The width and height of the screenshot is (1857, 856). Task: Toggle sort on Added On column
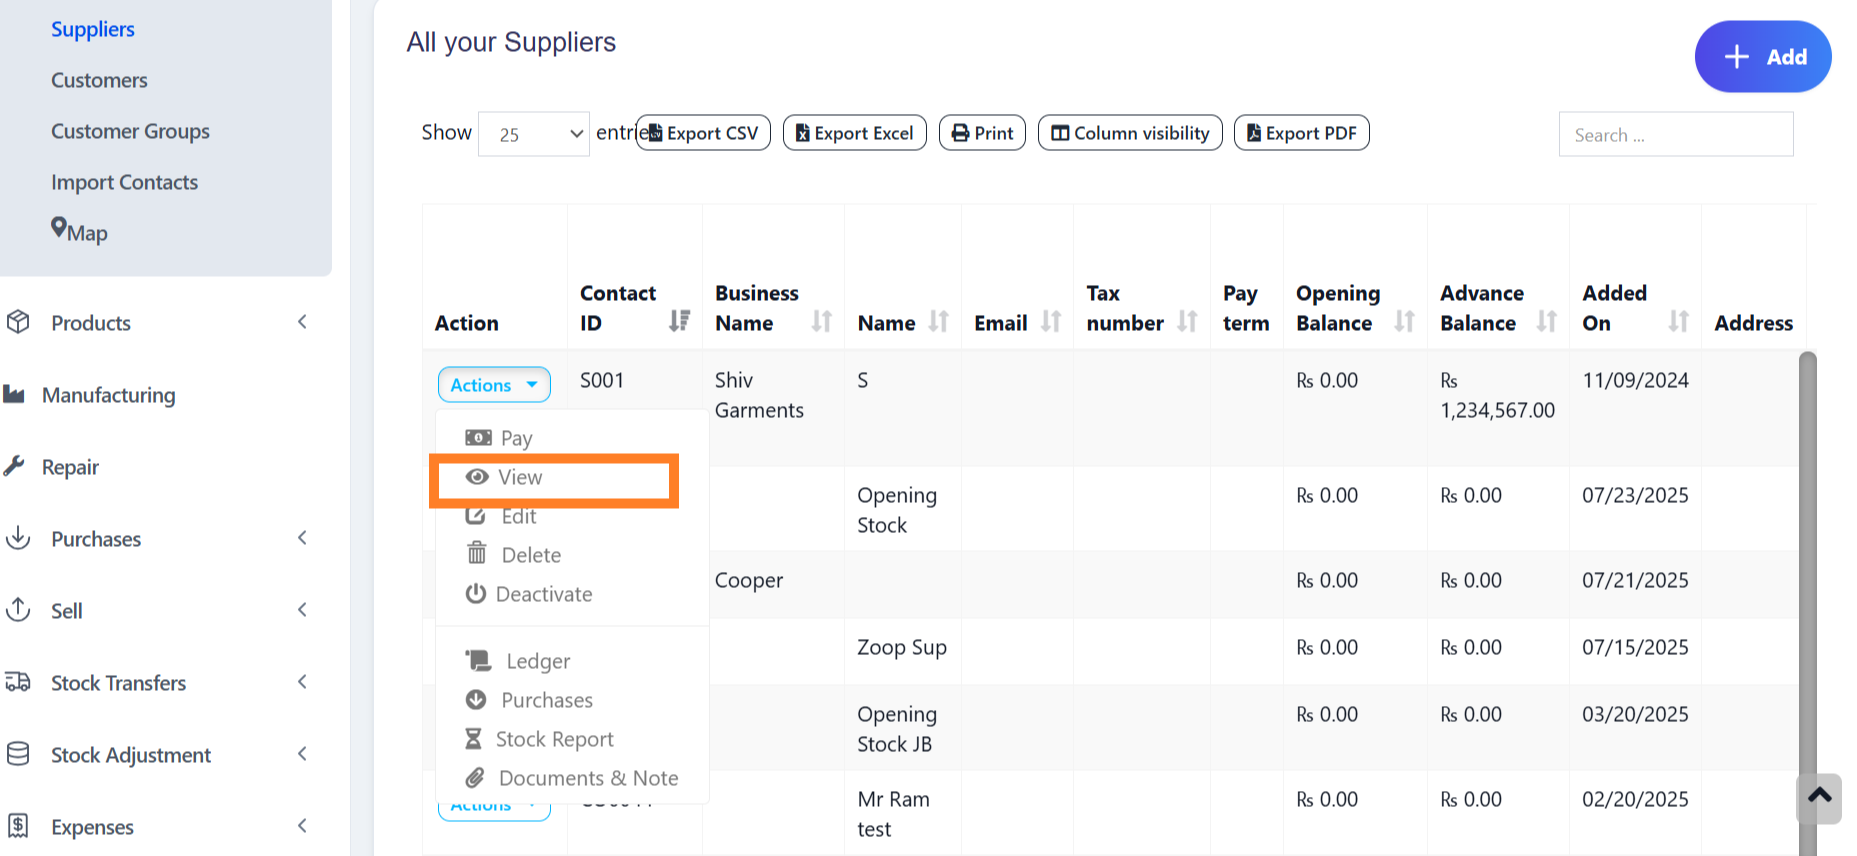[1678, 321]
